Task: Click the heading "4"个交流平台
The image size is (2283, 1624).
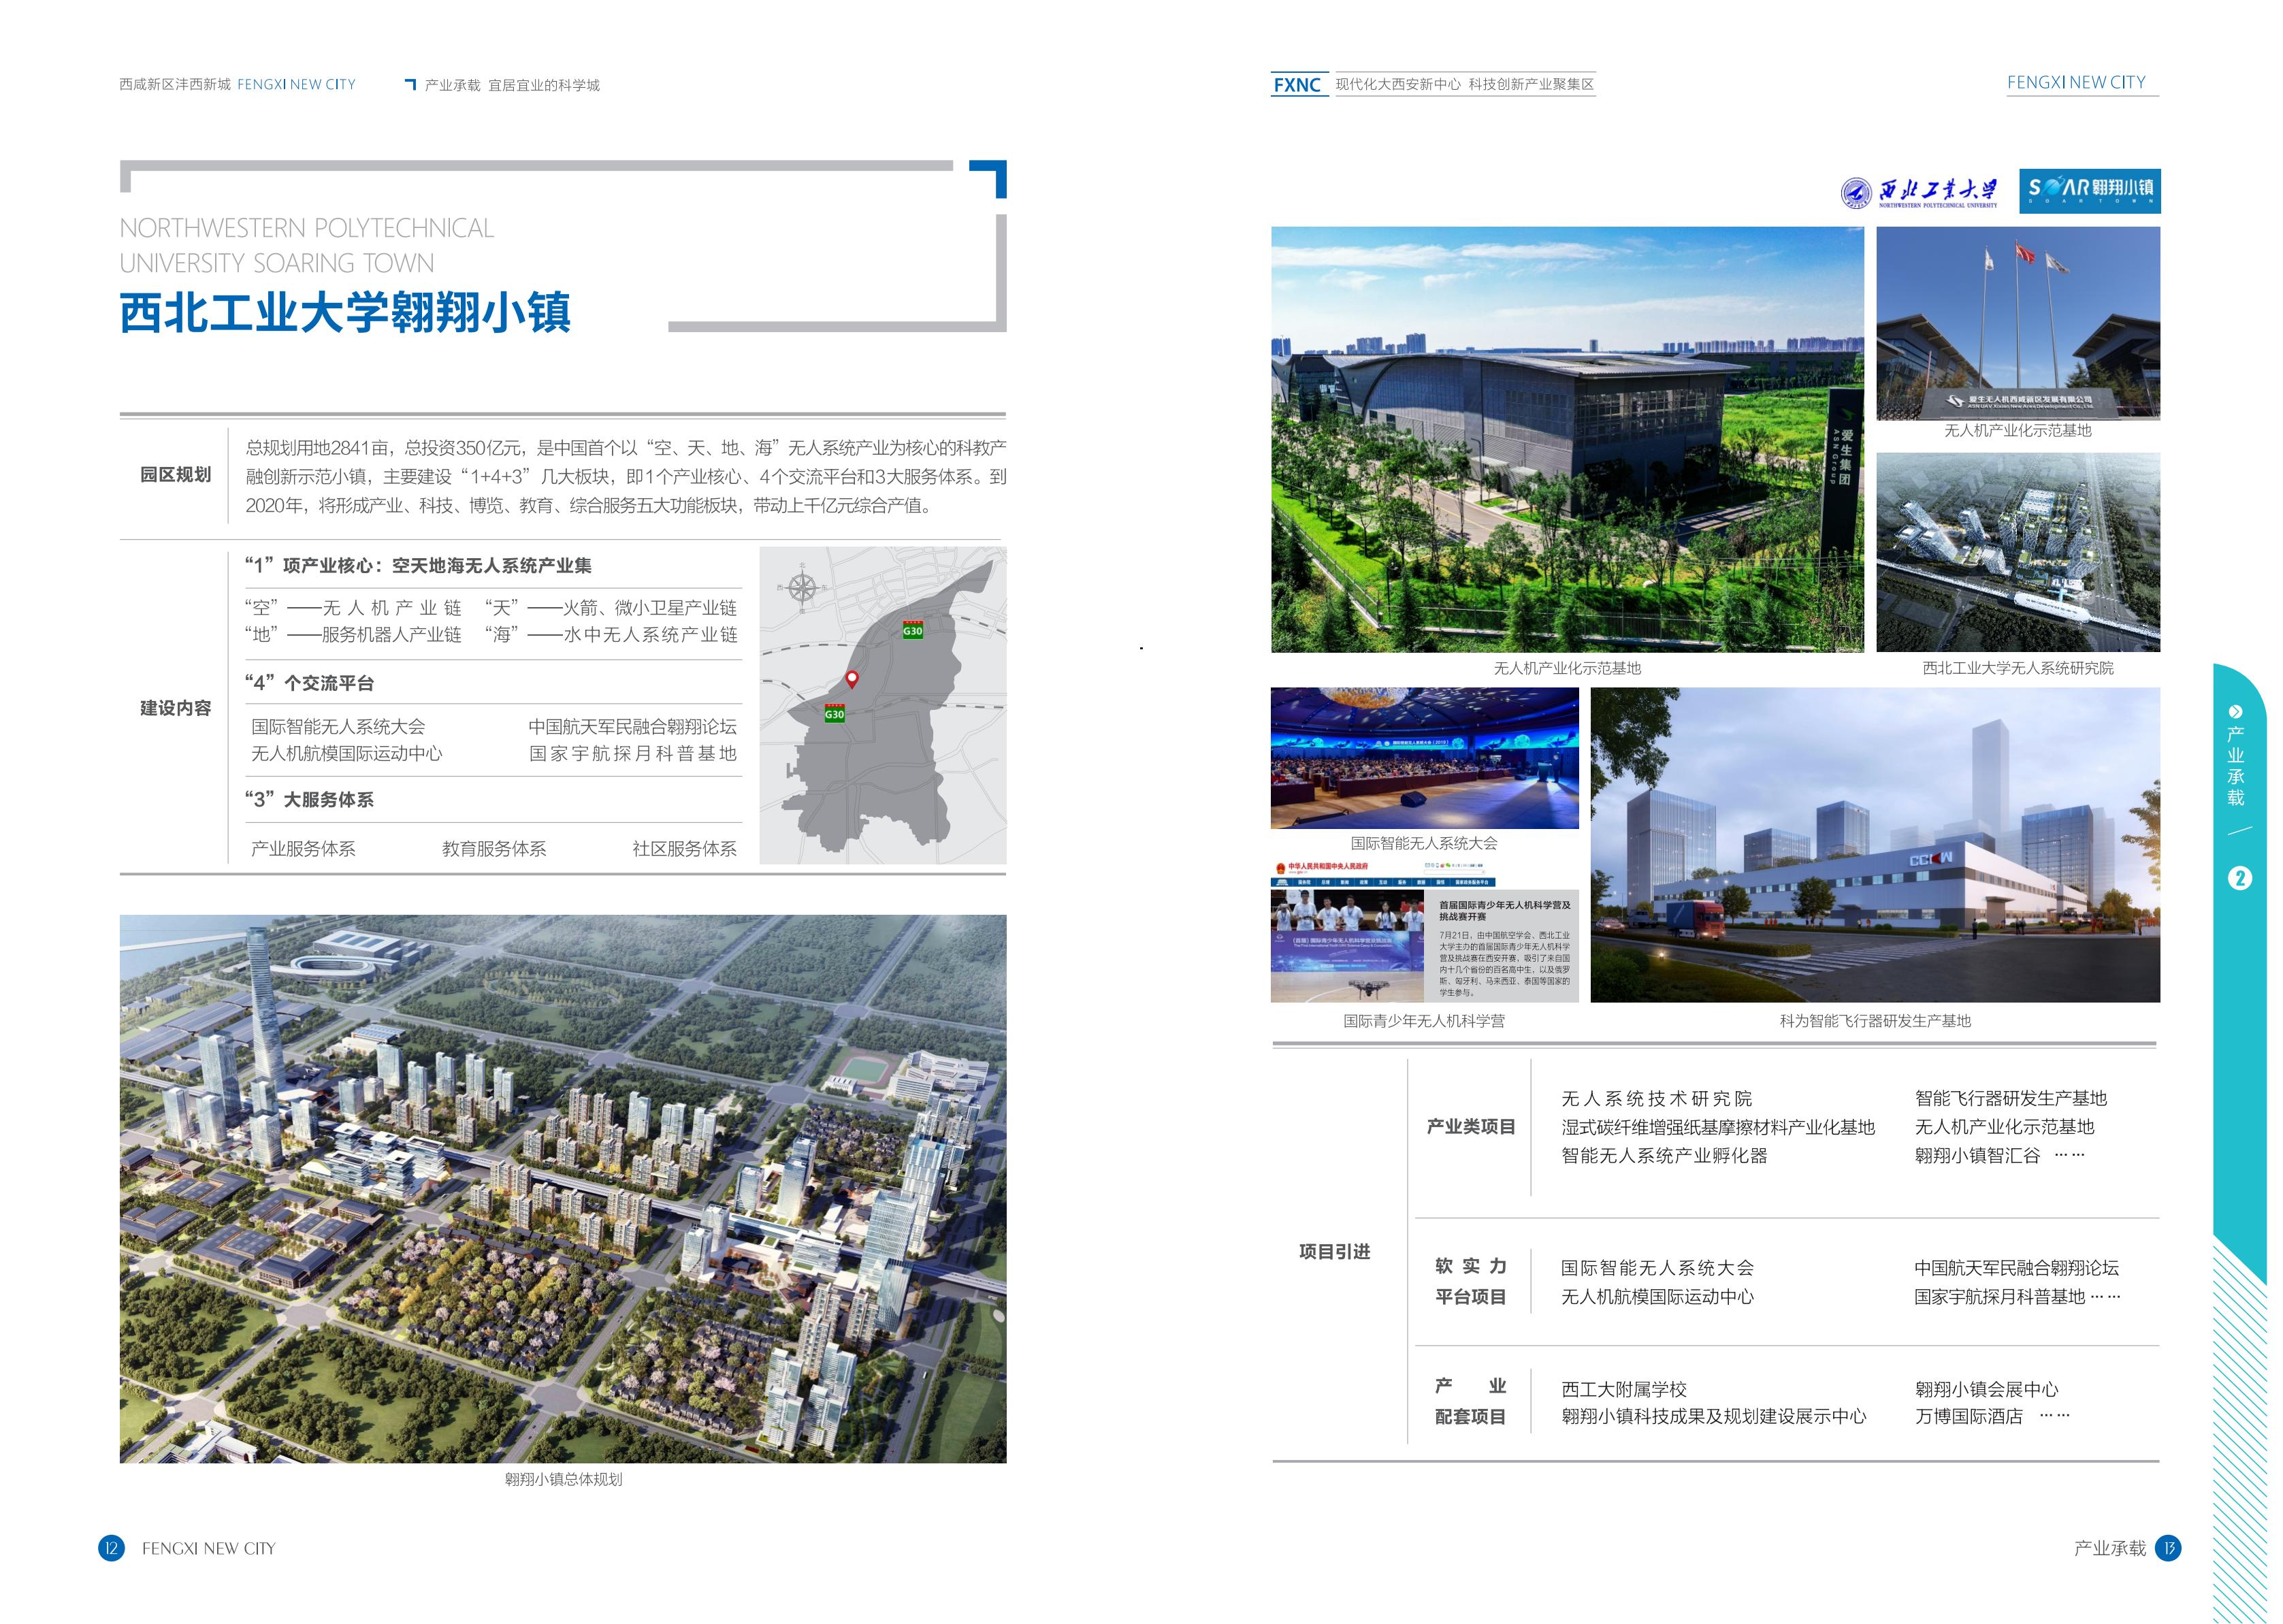Action: coord(309,683)
